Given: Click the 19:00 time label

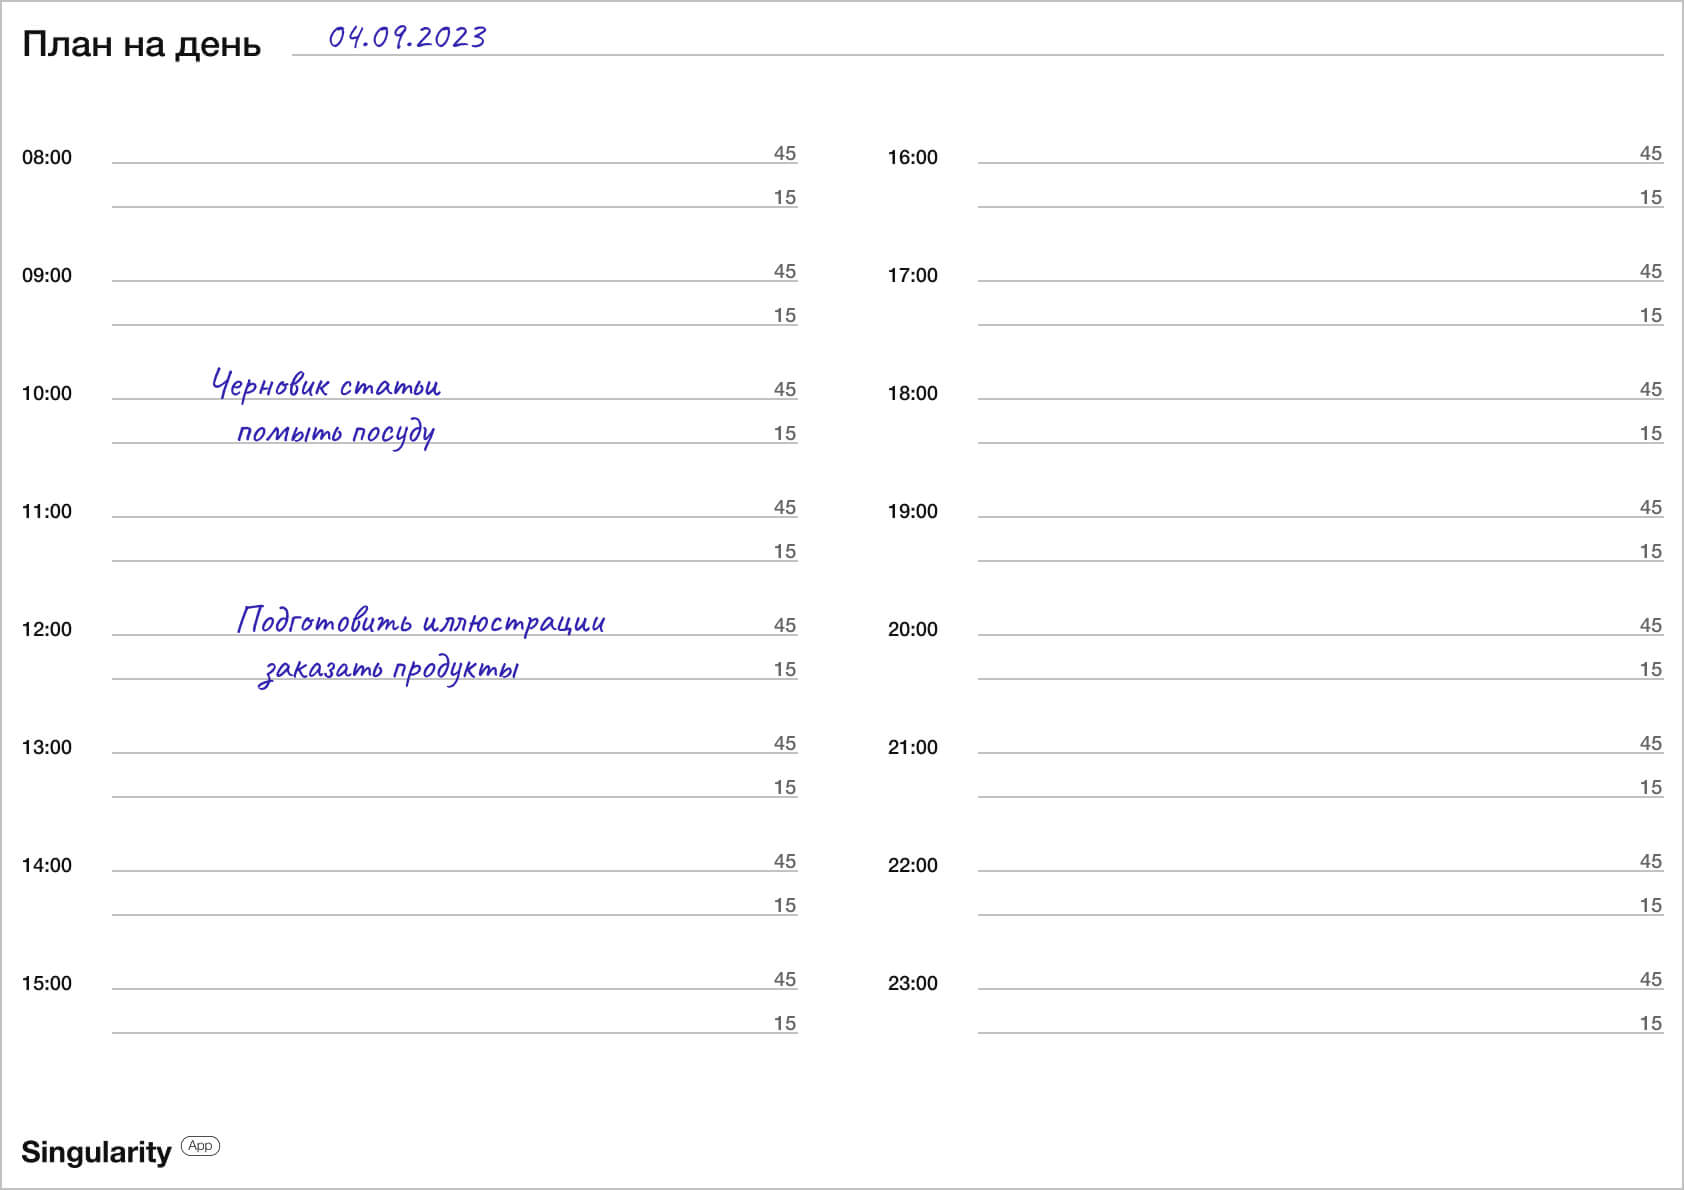Looking at the screenshot, I should [913, 511].
